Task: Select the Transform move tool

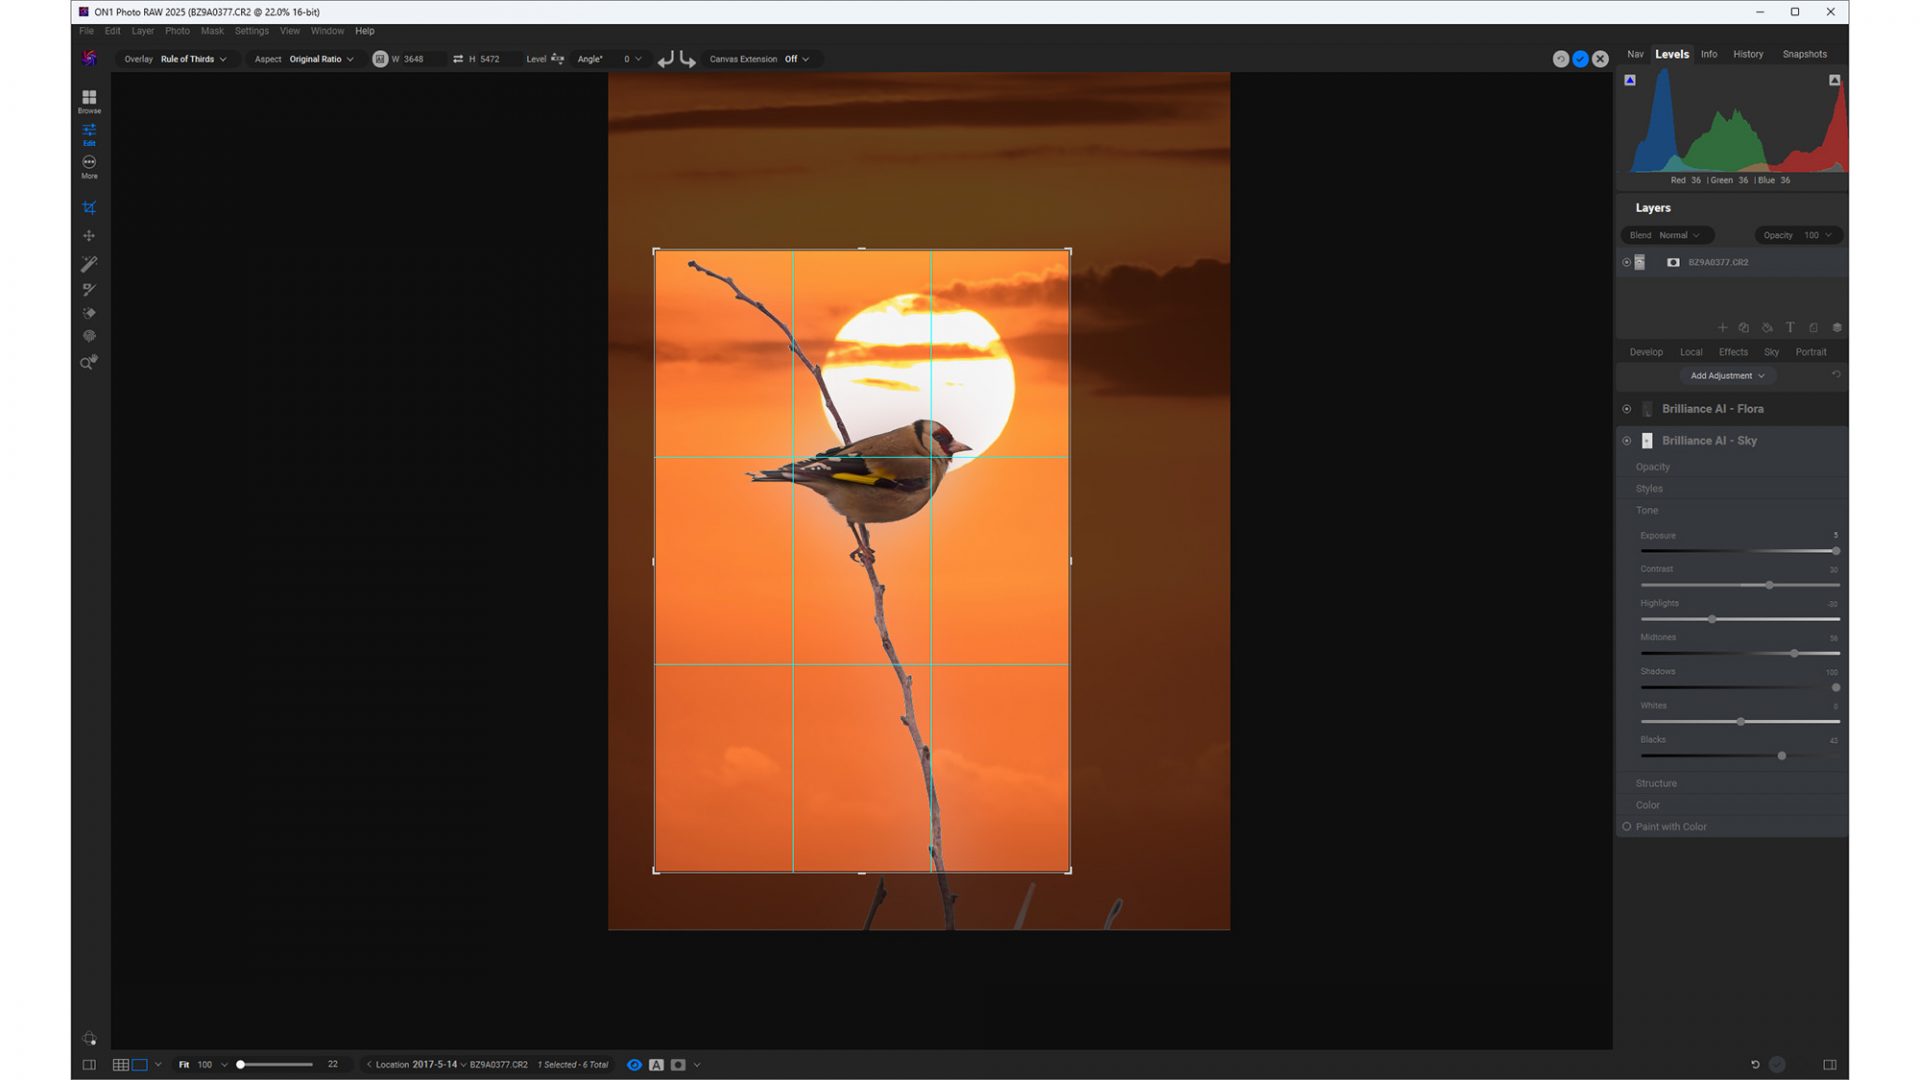Action: [89, 236]
